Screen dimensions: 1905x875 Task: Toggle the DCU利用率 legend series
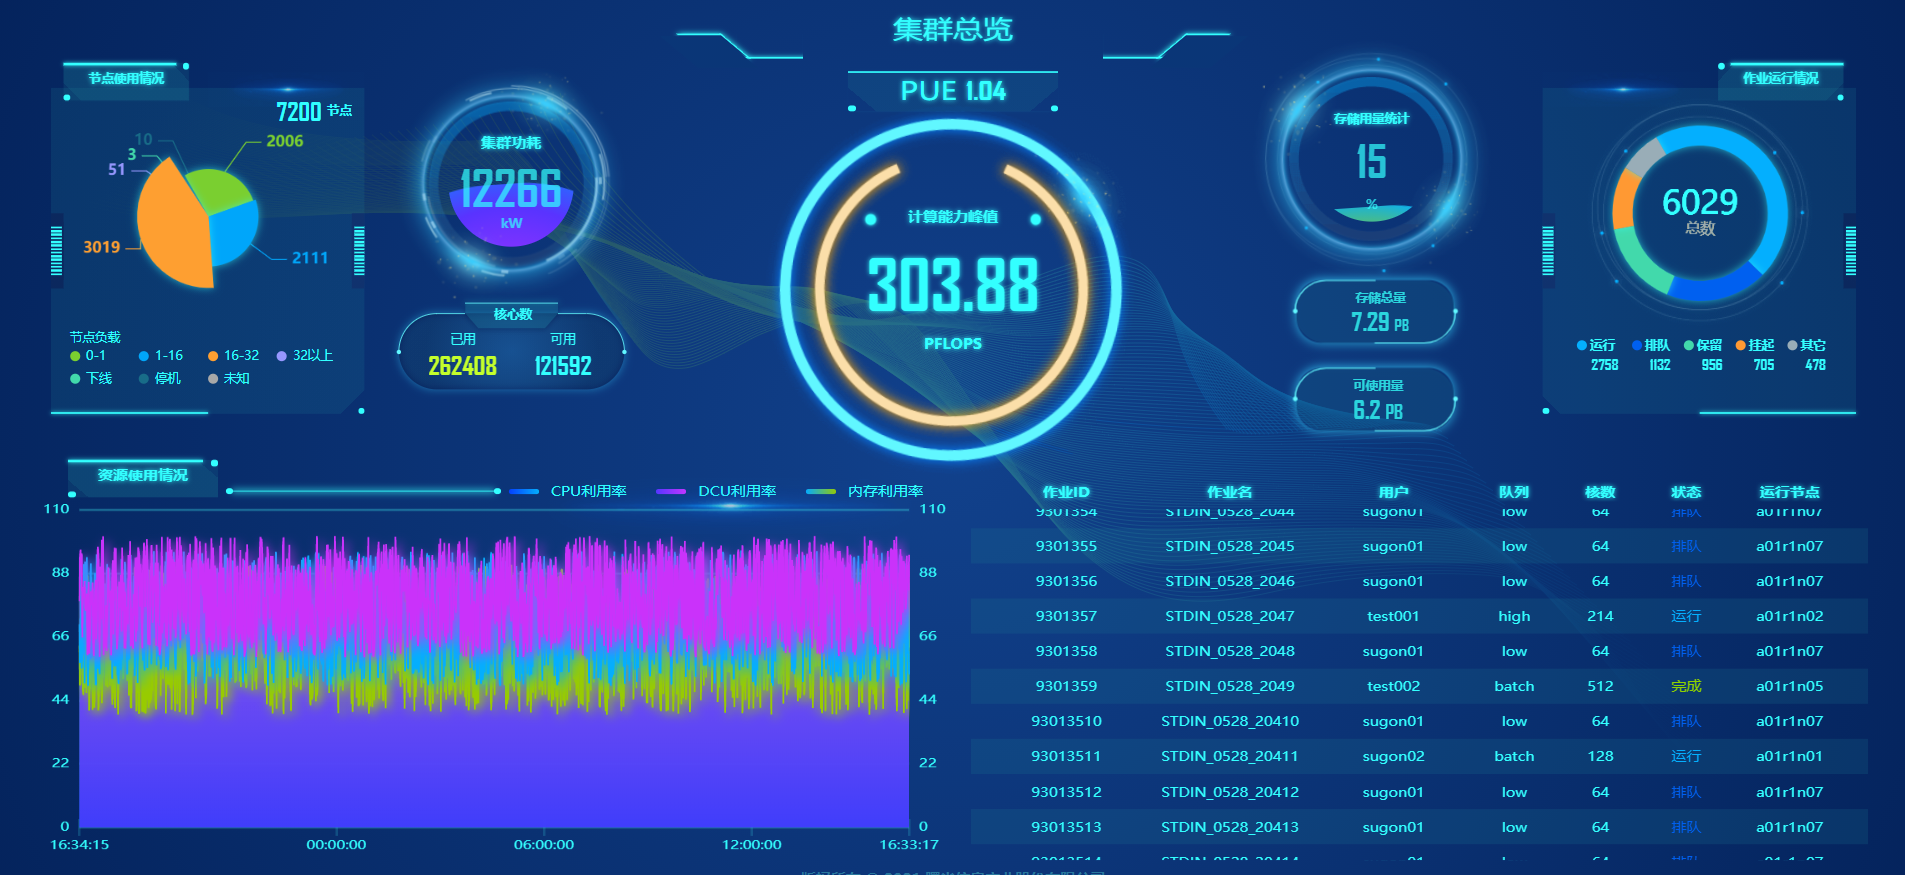(716, 491)
